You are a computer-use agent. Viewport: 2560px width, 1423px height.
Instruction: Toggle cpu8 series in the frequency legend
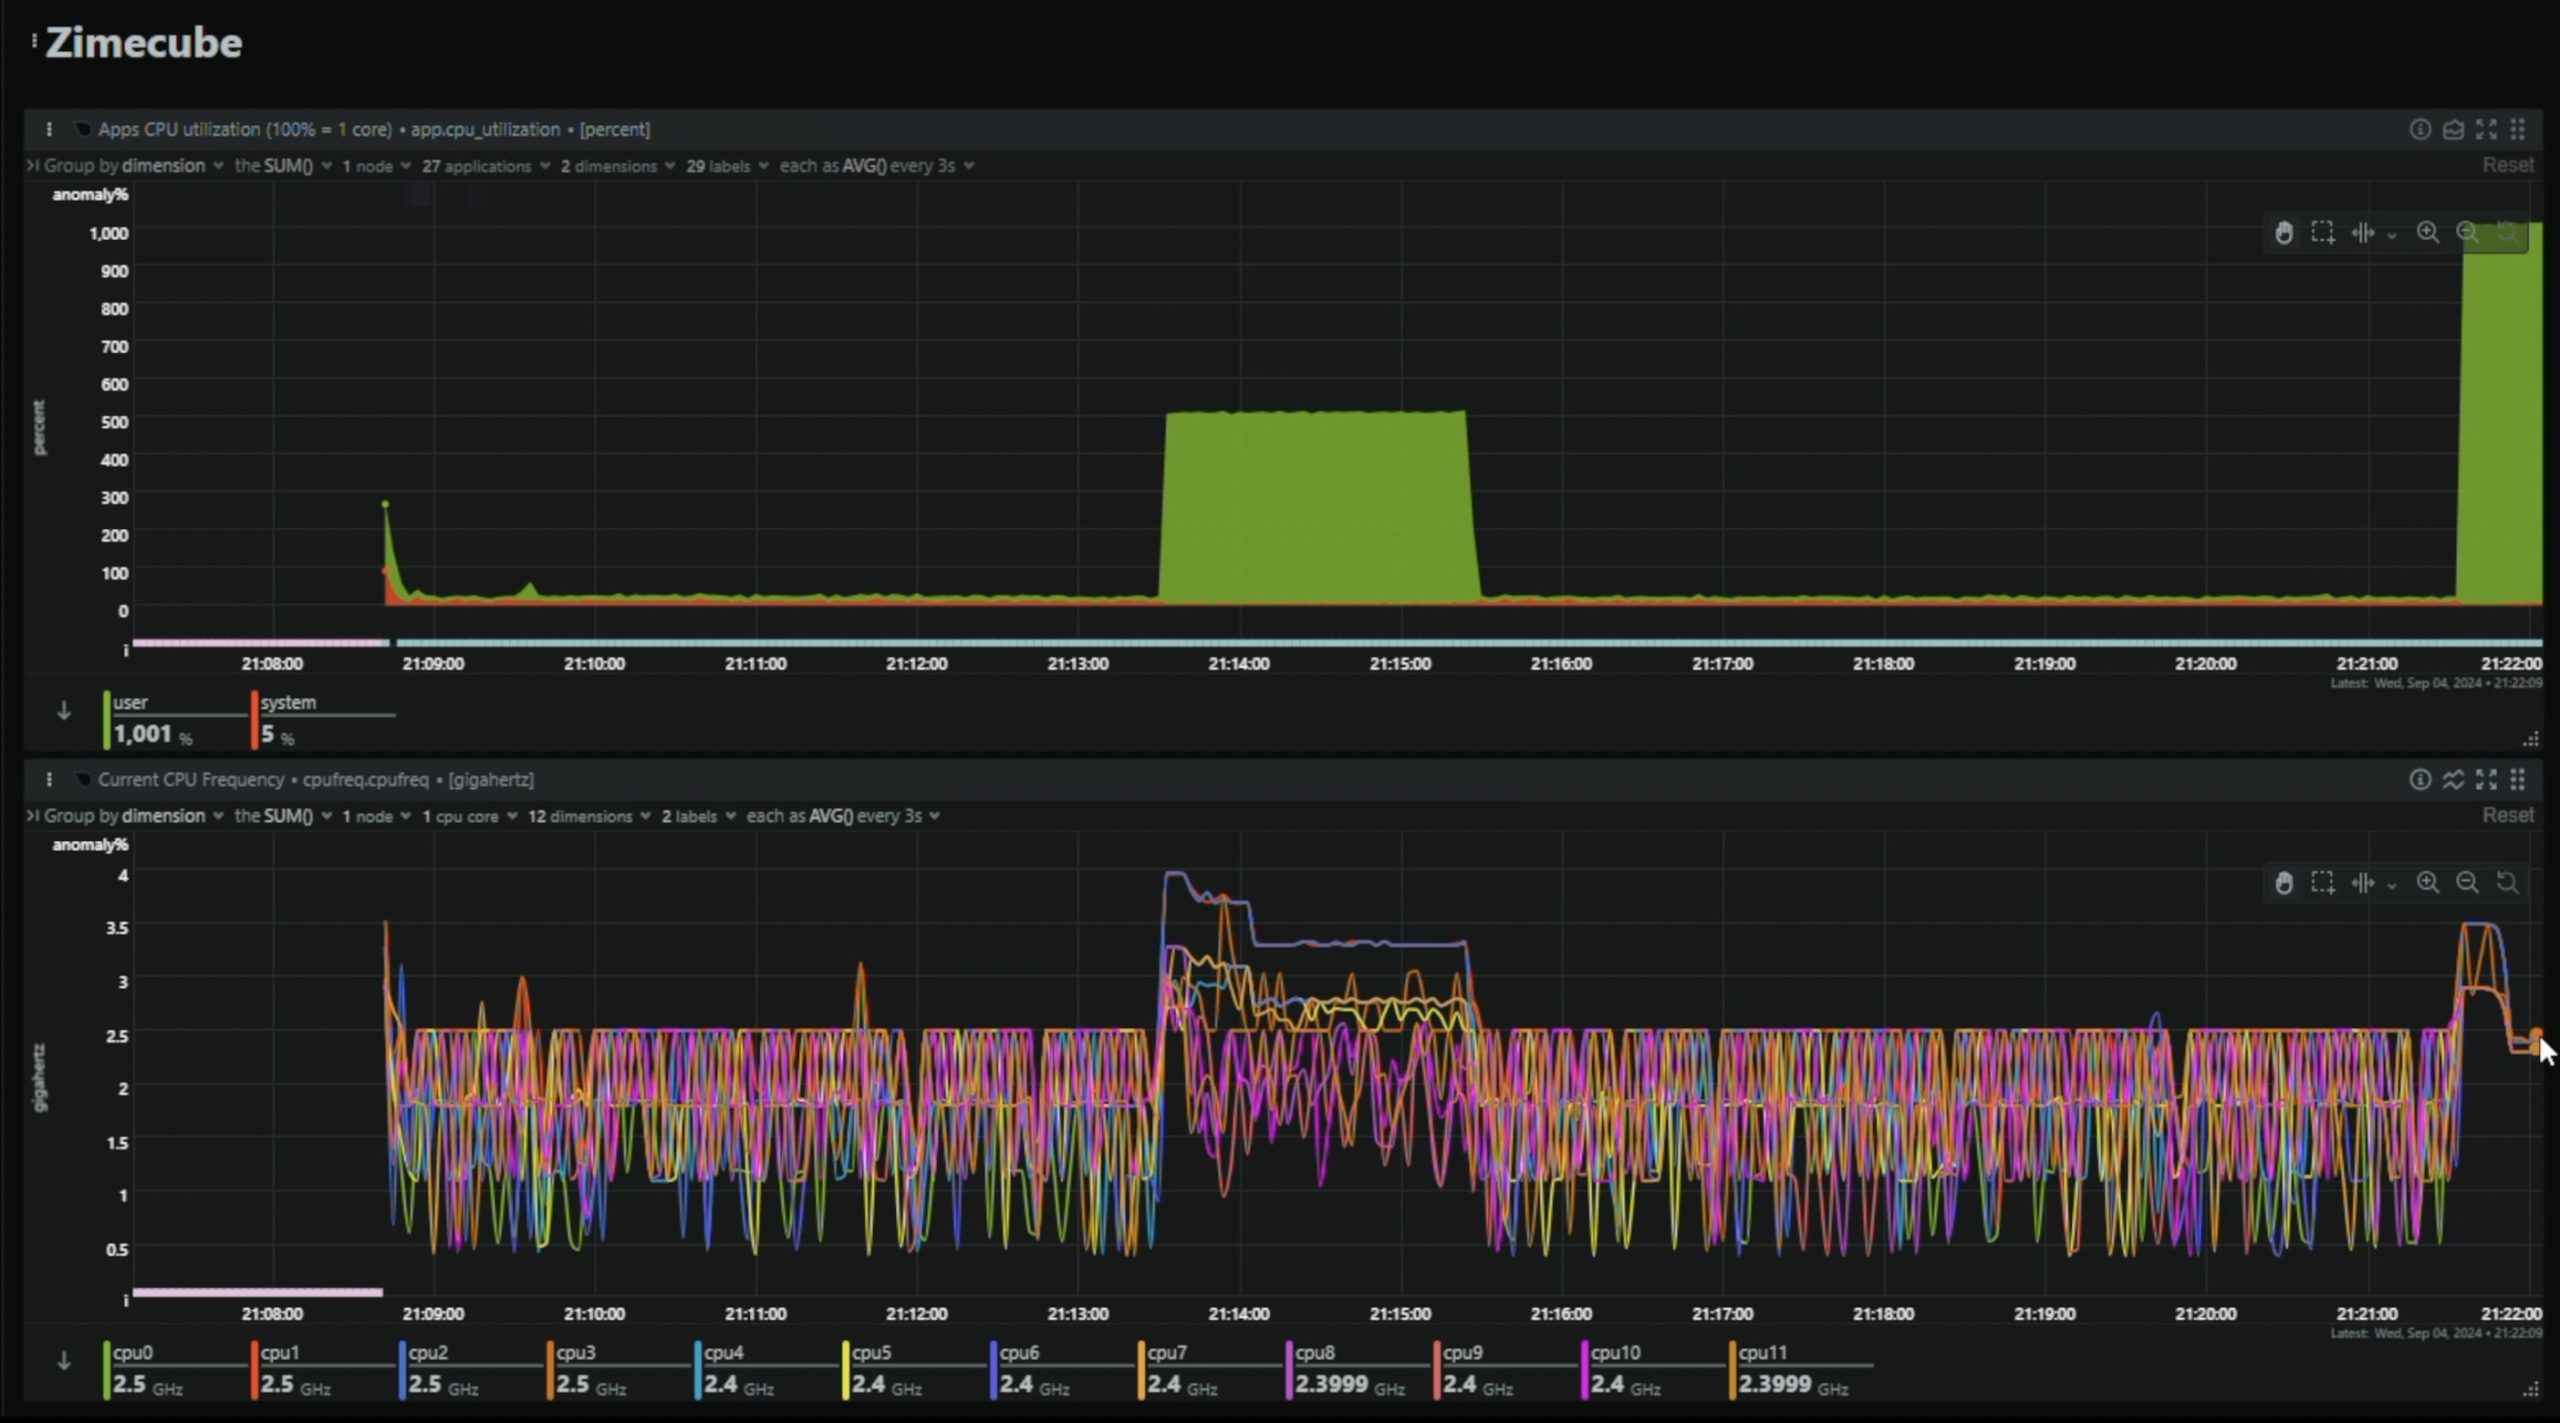point(1315,1353)
